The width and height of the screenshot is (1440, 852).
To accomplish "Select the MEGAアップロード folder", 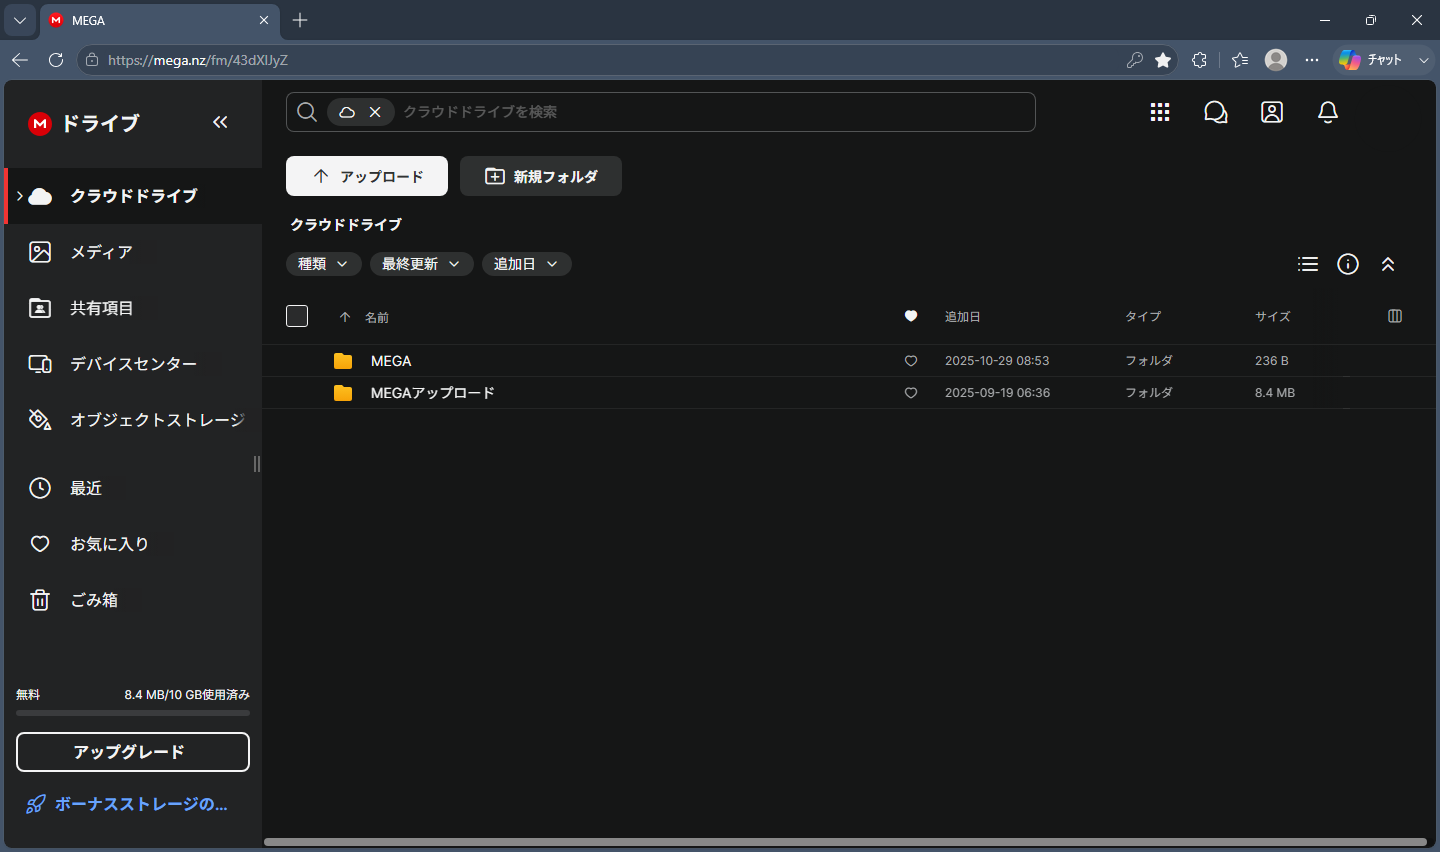I will coord(849,393).
